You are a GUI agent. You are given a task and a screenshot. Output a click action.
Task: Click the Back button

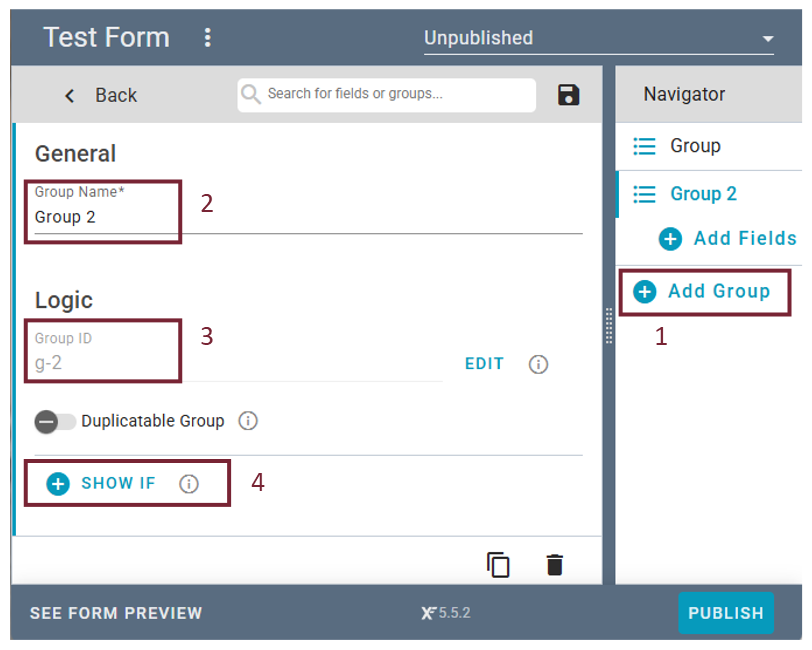click(100, 96)
